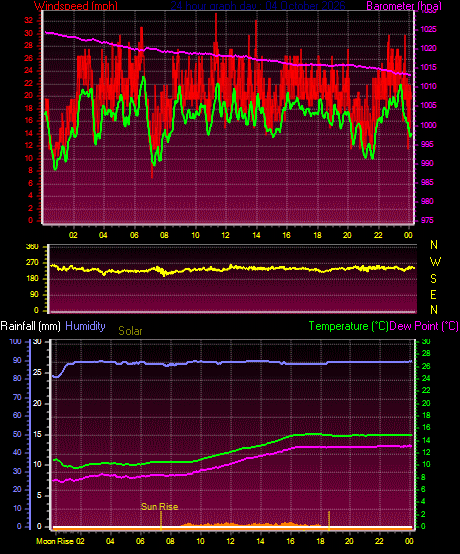The height and width of the screenshot is (554, 460).
Task: Click the "12" hour label under the wind graph
Action: (225, 235)
